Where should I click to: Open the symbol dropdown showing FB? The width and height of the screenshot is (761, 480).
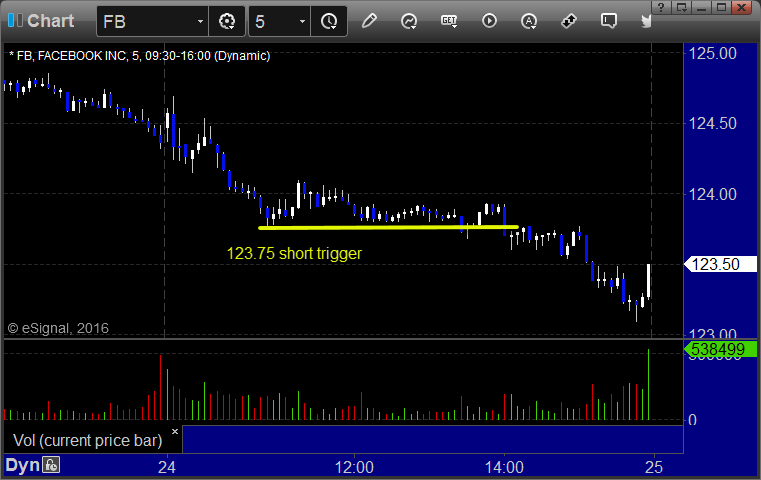[152, 21]
